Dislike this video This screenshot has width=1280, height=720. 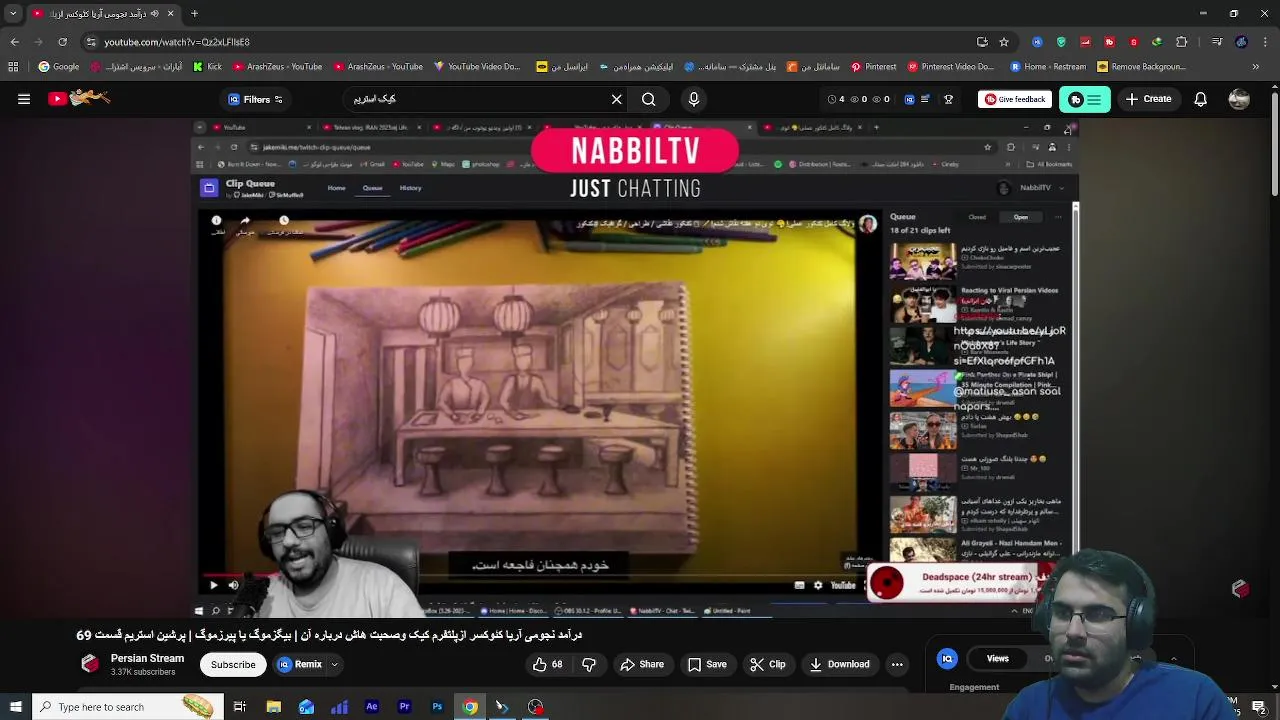[589, 664]
